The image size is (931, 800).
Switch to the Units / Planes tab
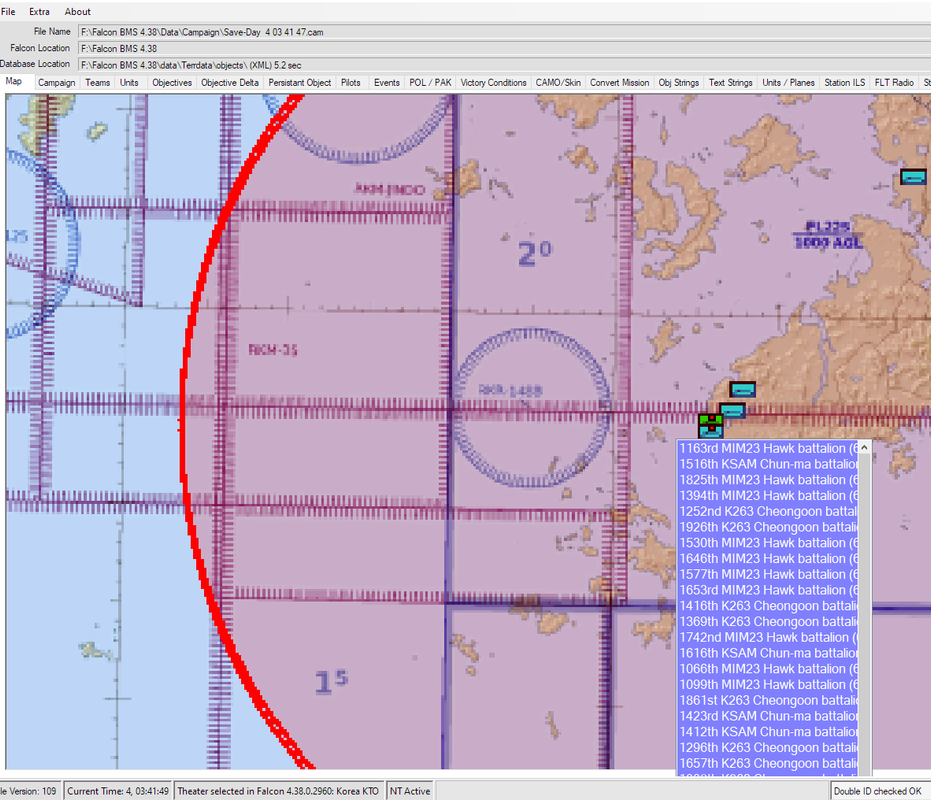coord(788,83)
